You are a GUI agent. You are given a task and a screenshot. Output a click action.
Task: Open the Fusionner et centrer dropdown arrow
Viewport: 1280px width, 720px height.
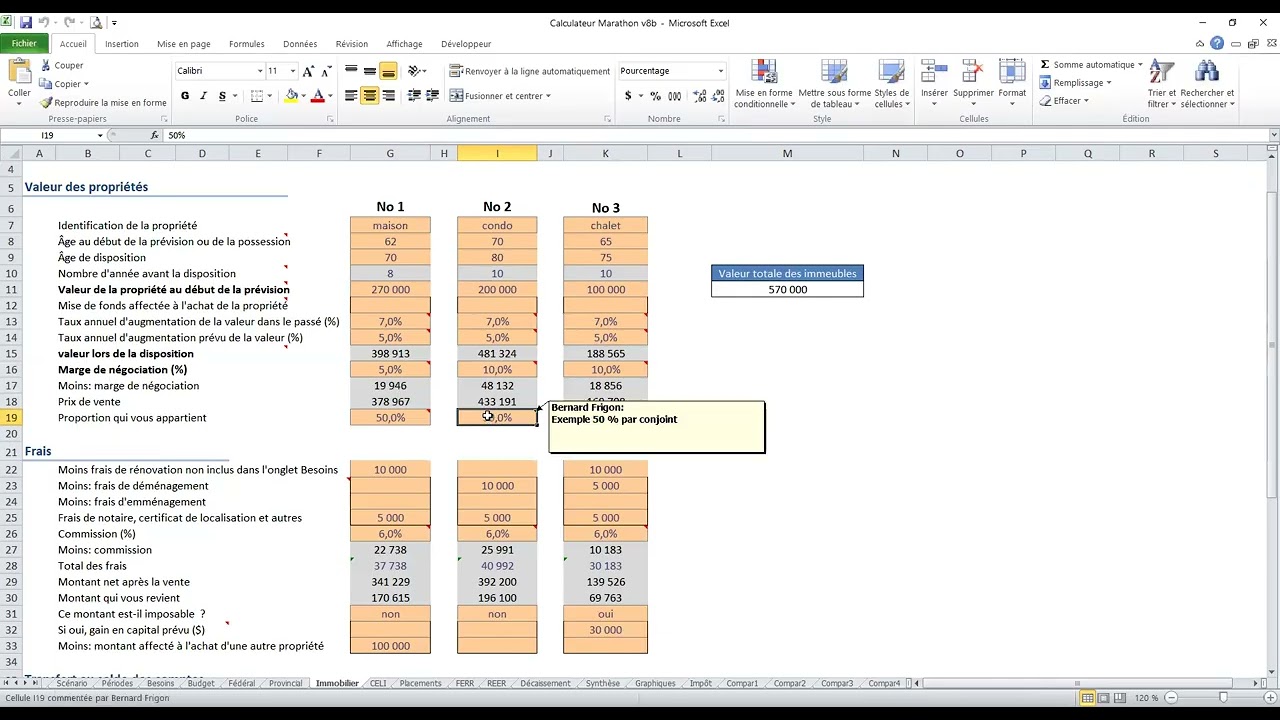[x=548, y=96]
